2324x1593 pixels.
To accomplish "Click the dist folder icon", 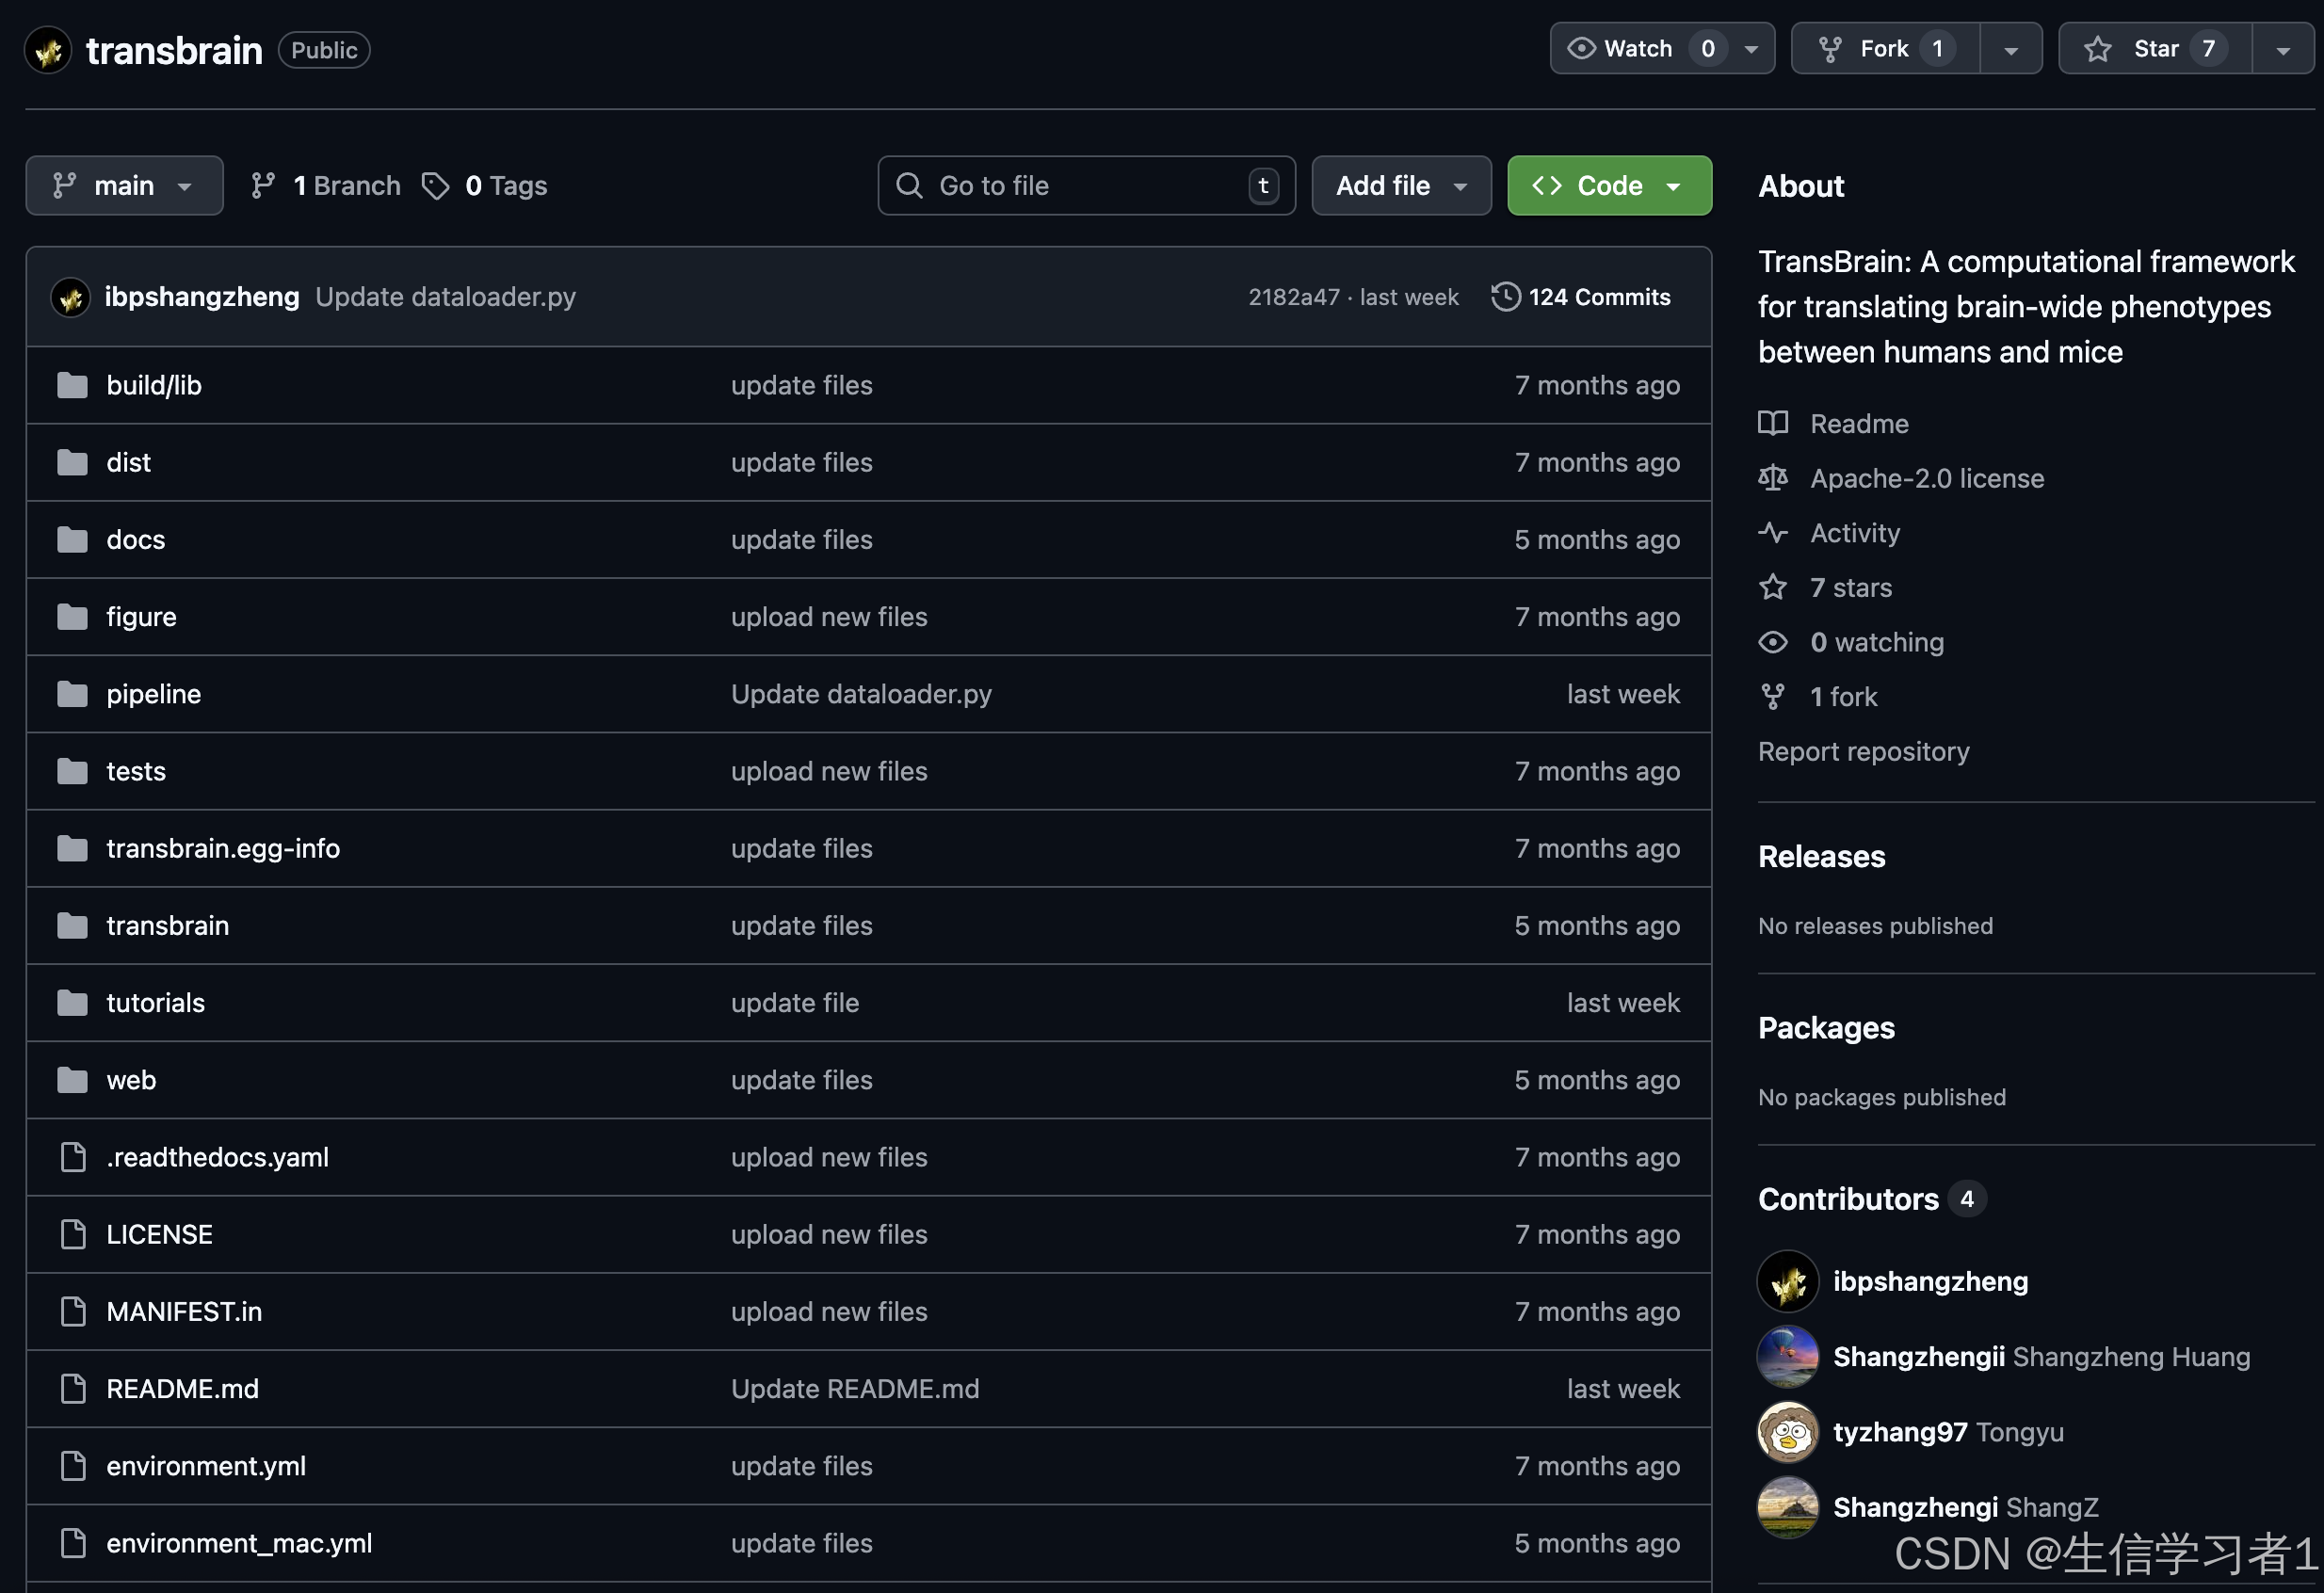I will pyautogui.click(x=72, y=462).
